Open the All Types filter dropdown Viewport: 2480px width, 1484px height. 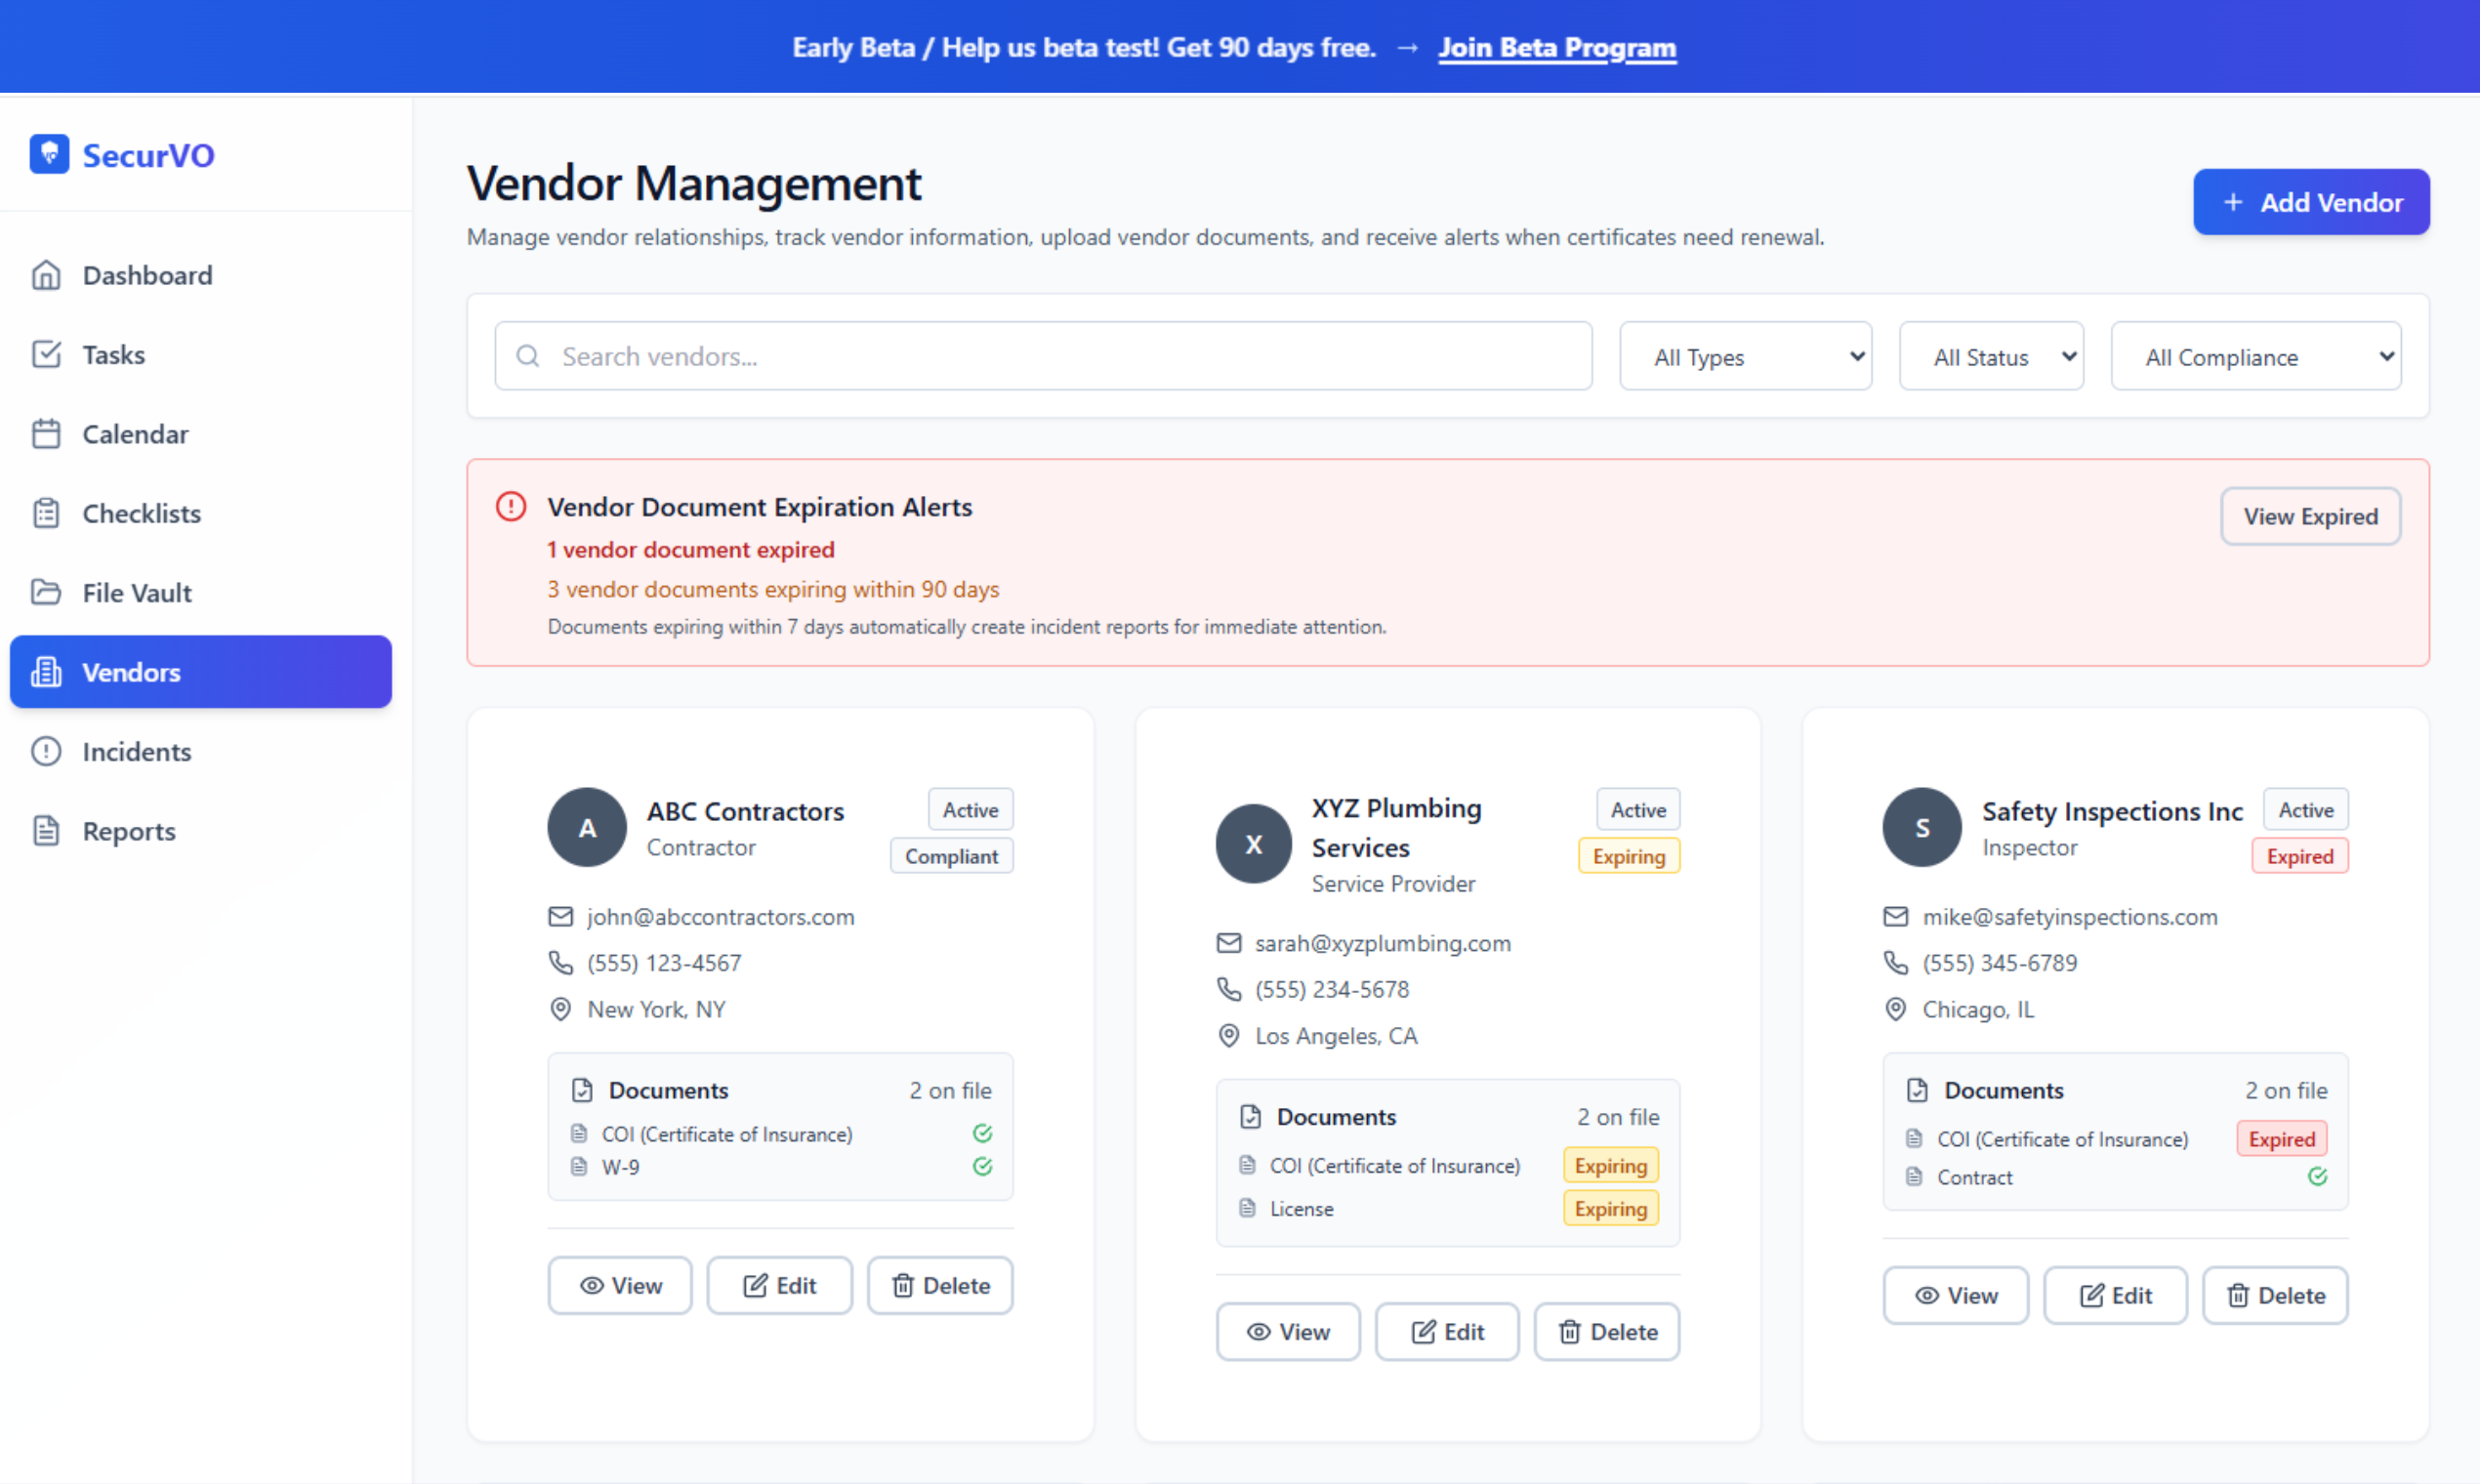(1745, 355)
